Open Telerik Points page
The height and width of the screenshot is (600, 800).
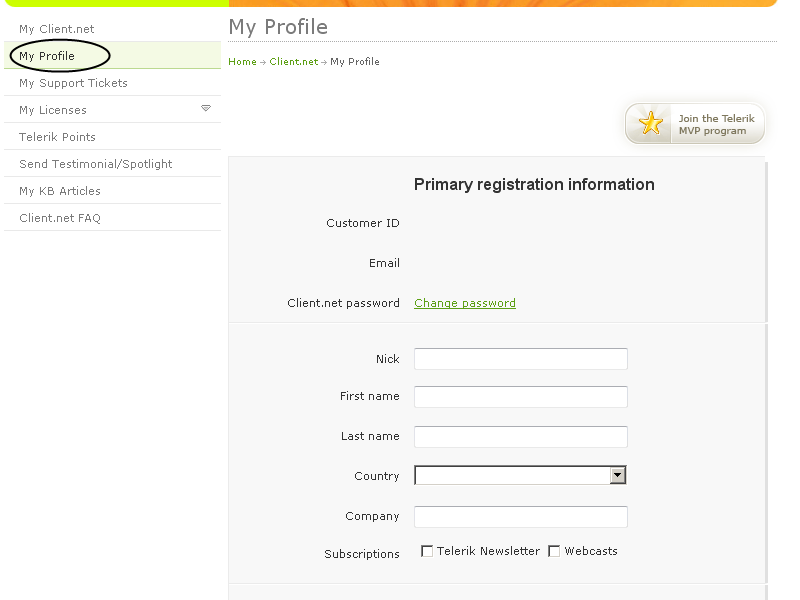click(x=57, y=137)
